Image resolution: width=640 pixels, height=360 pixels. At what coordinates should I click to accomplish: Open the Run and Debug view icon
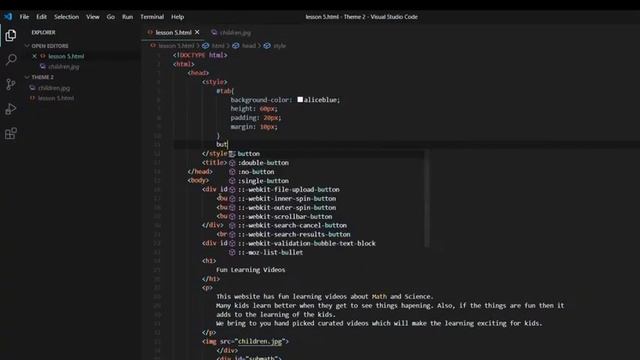[11, 109]
